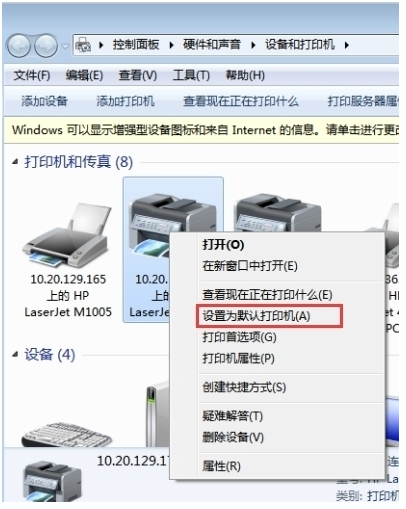This screenshot has width=406, height=509.
Task: Collapse the 设备 (4) group
Action: [x=15, y=355]
